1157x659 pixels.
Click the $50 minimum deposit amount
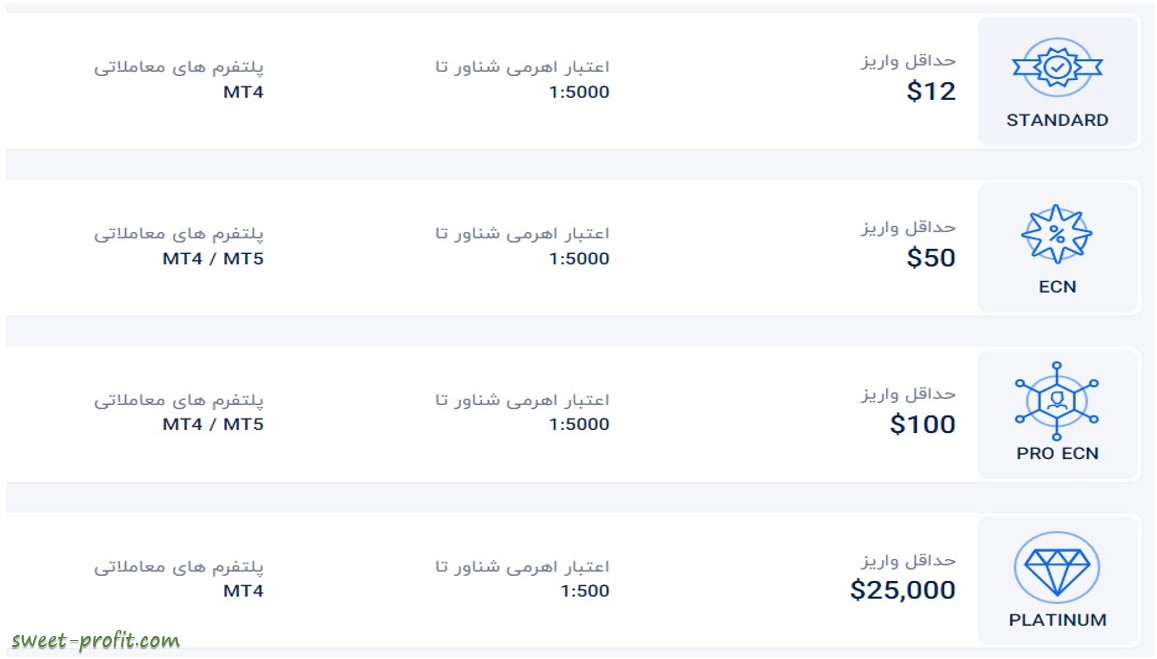point(930,258)
